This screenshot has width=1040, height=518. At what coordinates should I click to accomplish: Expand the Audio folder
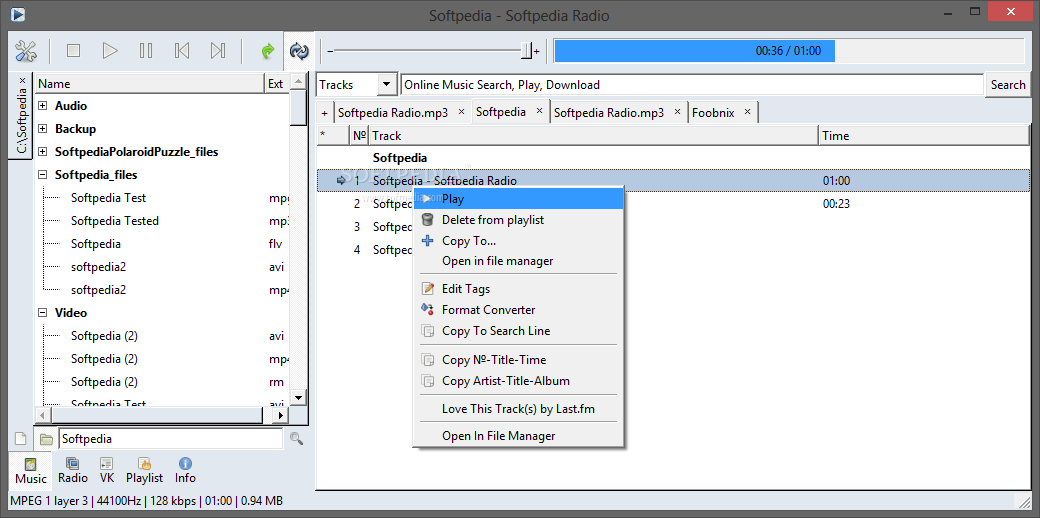coord(43,106)
